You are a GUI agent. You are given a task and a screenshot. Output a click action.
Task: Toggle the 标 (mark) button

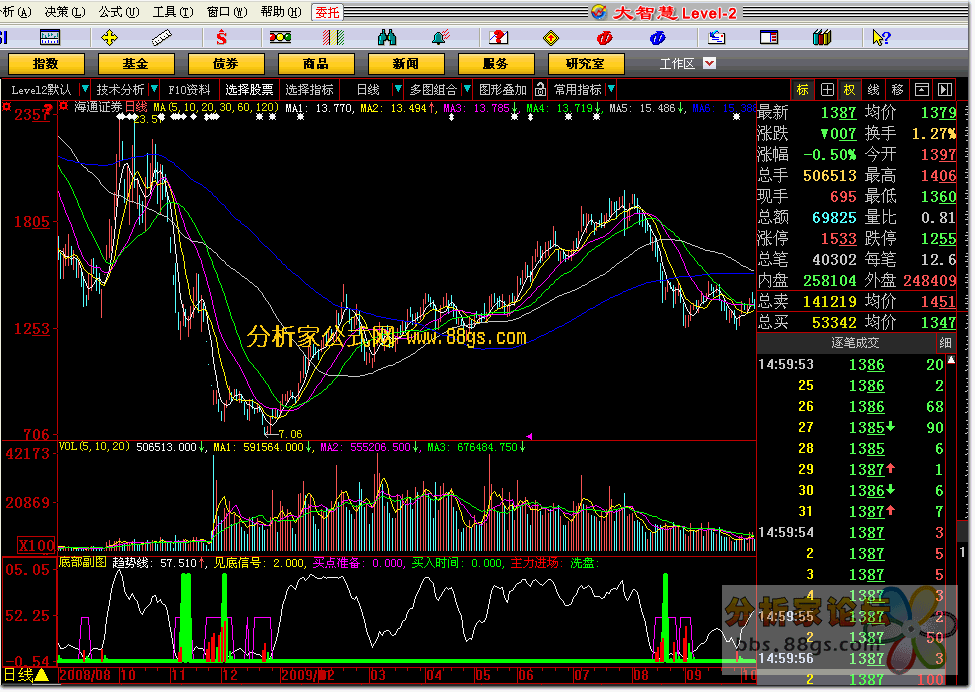tap(803, 90)
